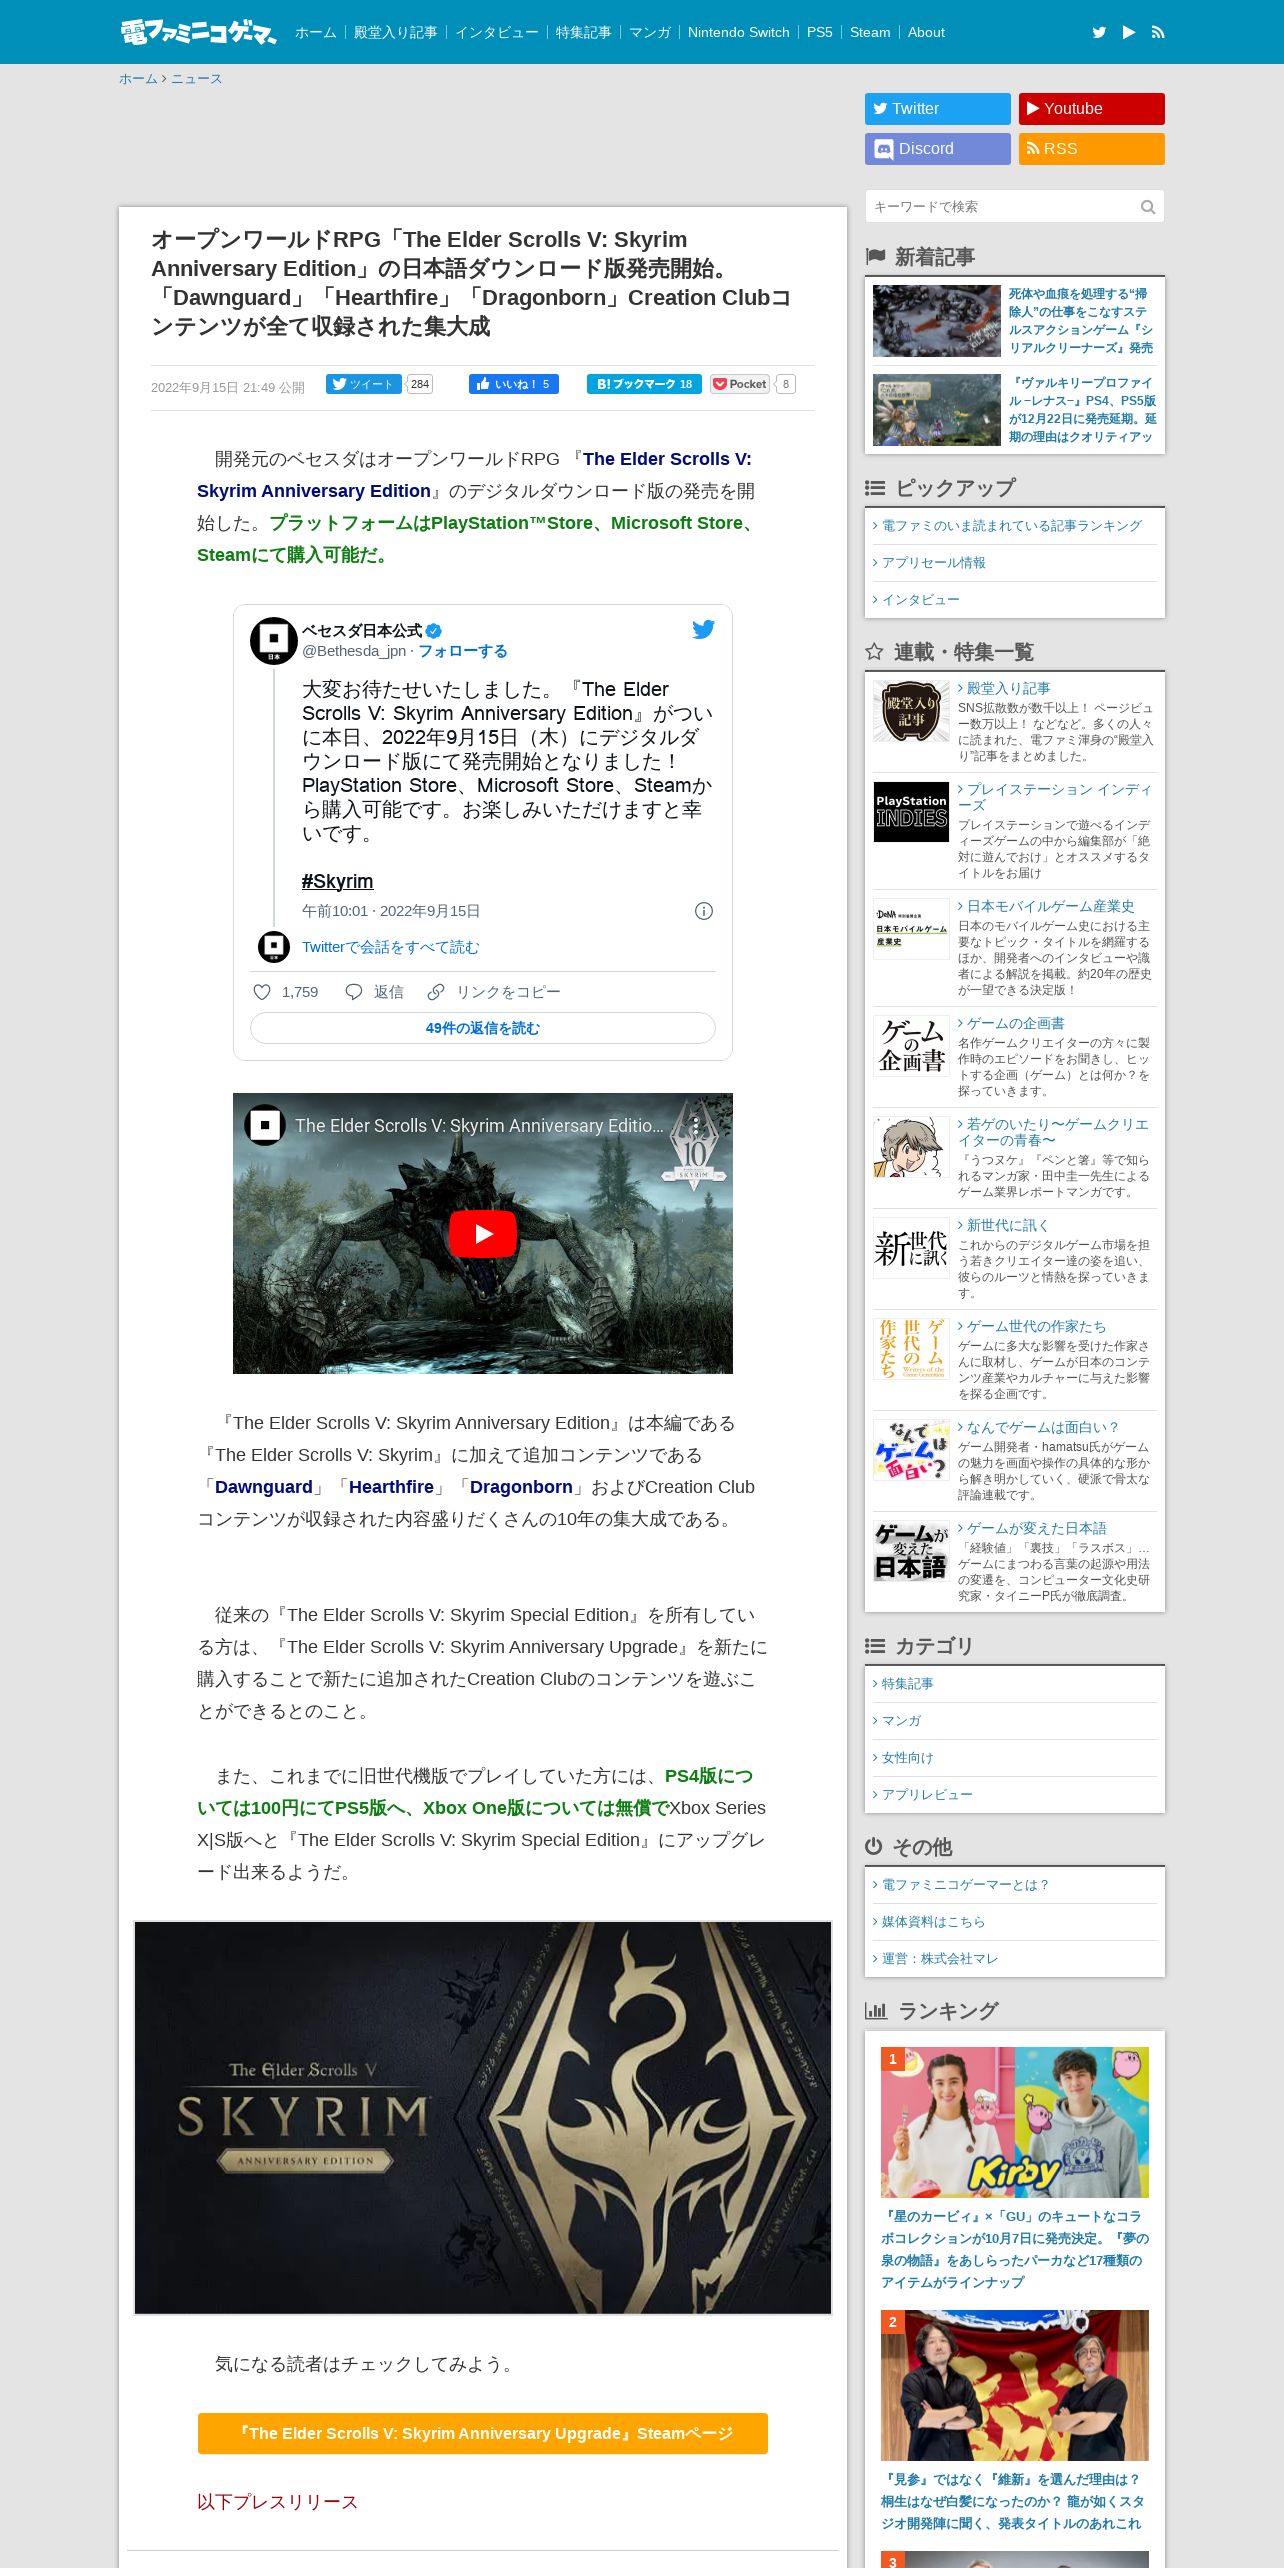Open the シリアルクリーナーズ news thumbnail
Screen dimensions: 1284x2568
pyautogui.click(x=937, y=321)
